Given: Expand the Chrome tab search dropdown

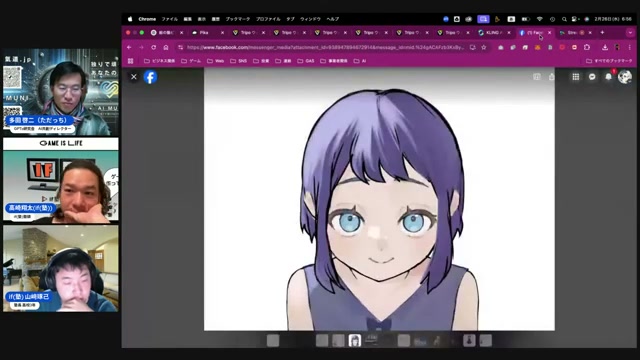Looking at the screenshot, I should tap(630, 32).
